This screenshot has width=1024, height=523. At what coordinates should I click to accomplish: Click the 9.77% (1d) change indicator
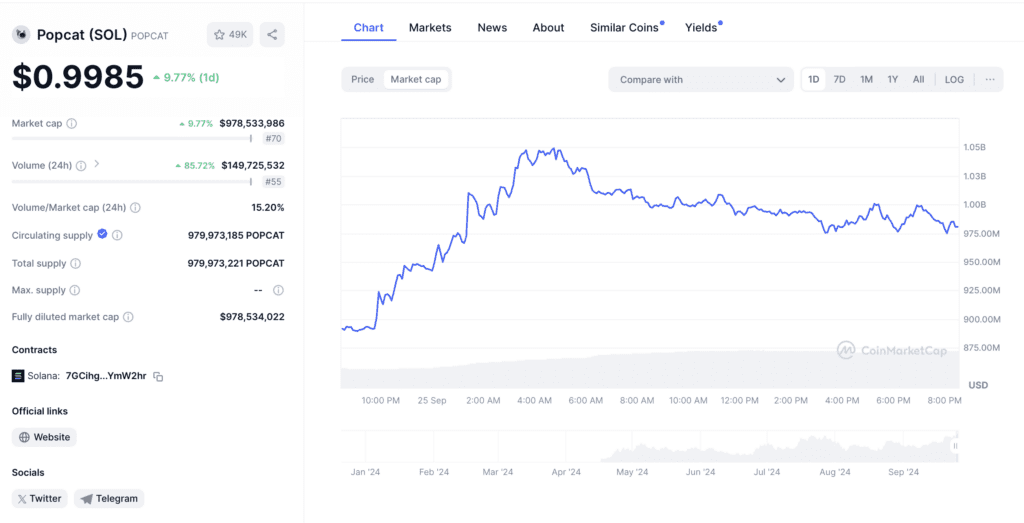pyautogui.click(x=186, y=78)
